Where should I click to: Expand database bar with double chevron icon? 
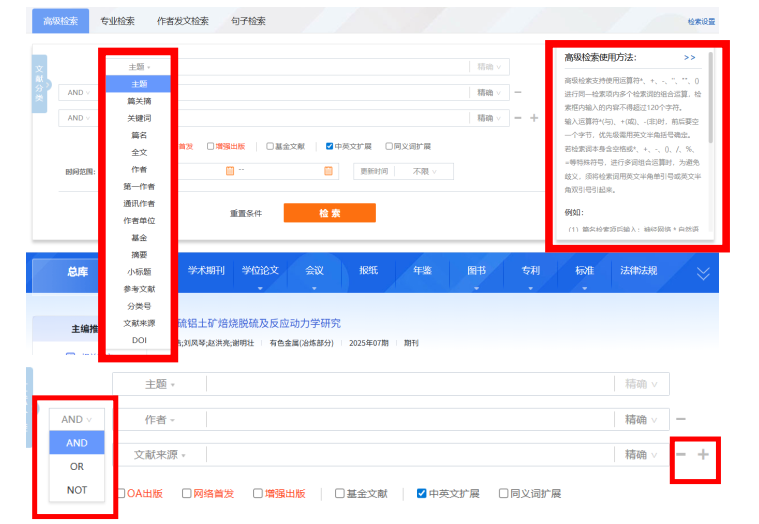[x=703, y=273]
